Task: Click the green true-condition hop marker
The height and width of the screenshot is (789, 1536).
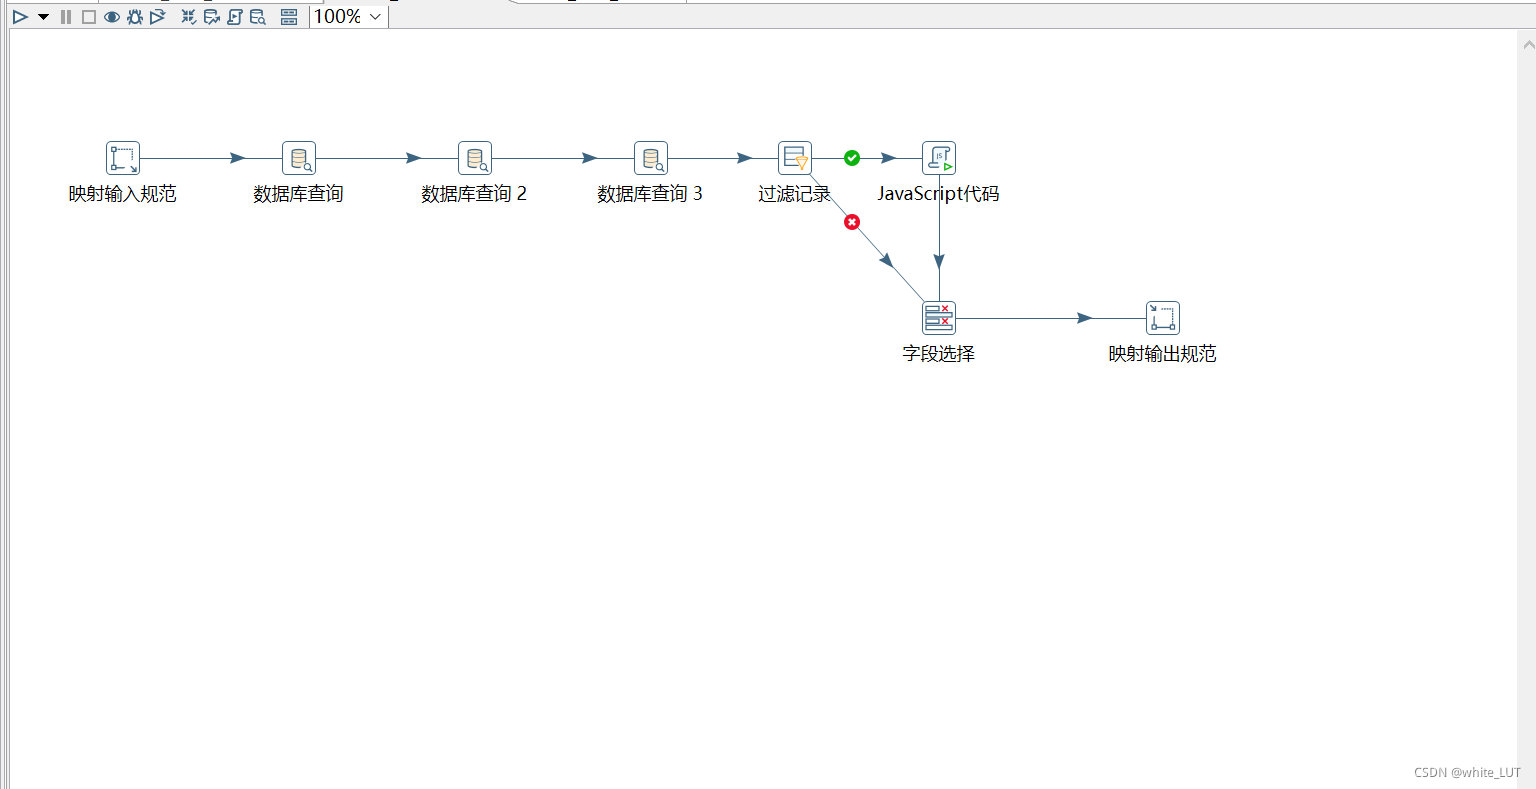Action: pos(852,158)
